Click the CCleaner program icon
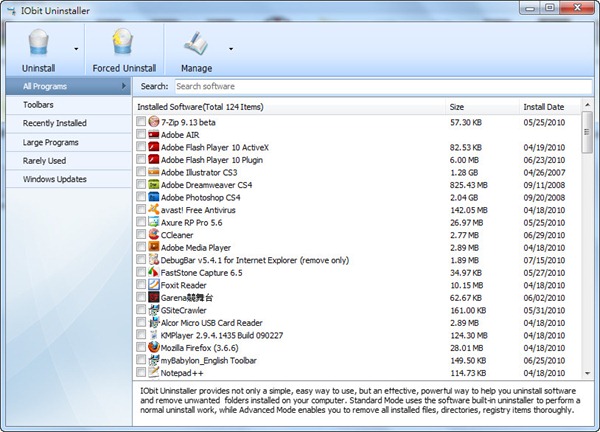Image resolution: width=600 pixels, height=432 pixels. (x=153, y=234)
